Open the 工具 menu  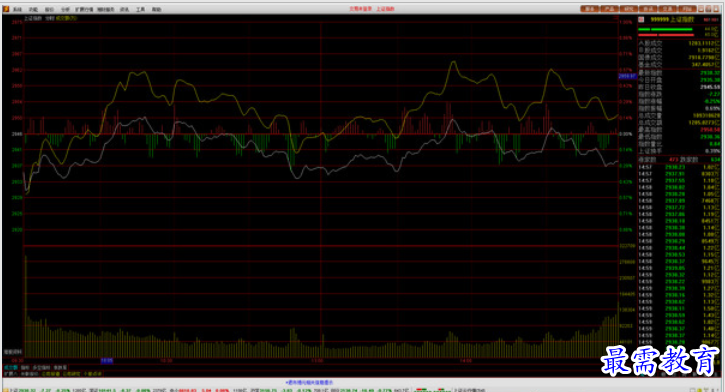pos(141,9)
